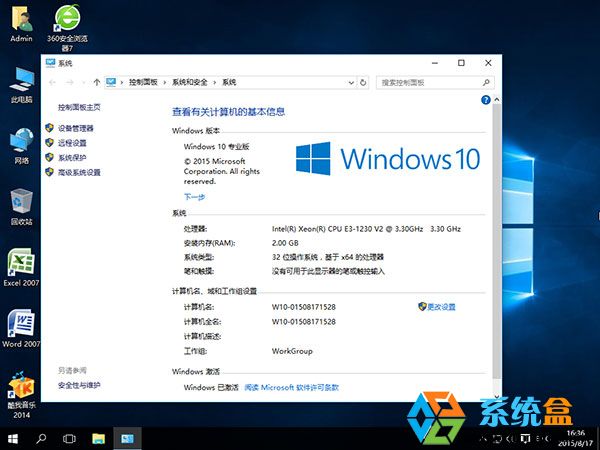Select 系统 breadcrumb item
Screen dimensions: 600x450
[229, 82]
